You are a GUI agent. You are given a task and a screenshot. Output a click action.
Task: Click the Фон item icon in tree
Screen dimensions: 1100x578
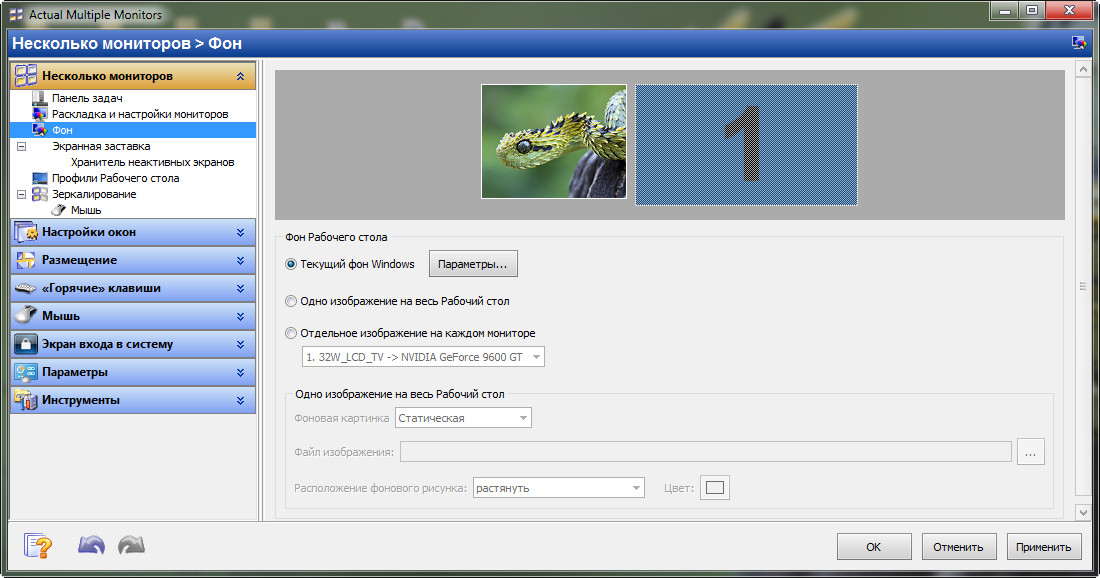pos(40,130)
